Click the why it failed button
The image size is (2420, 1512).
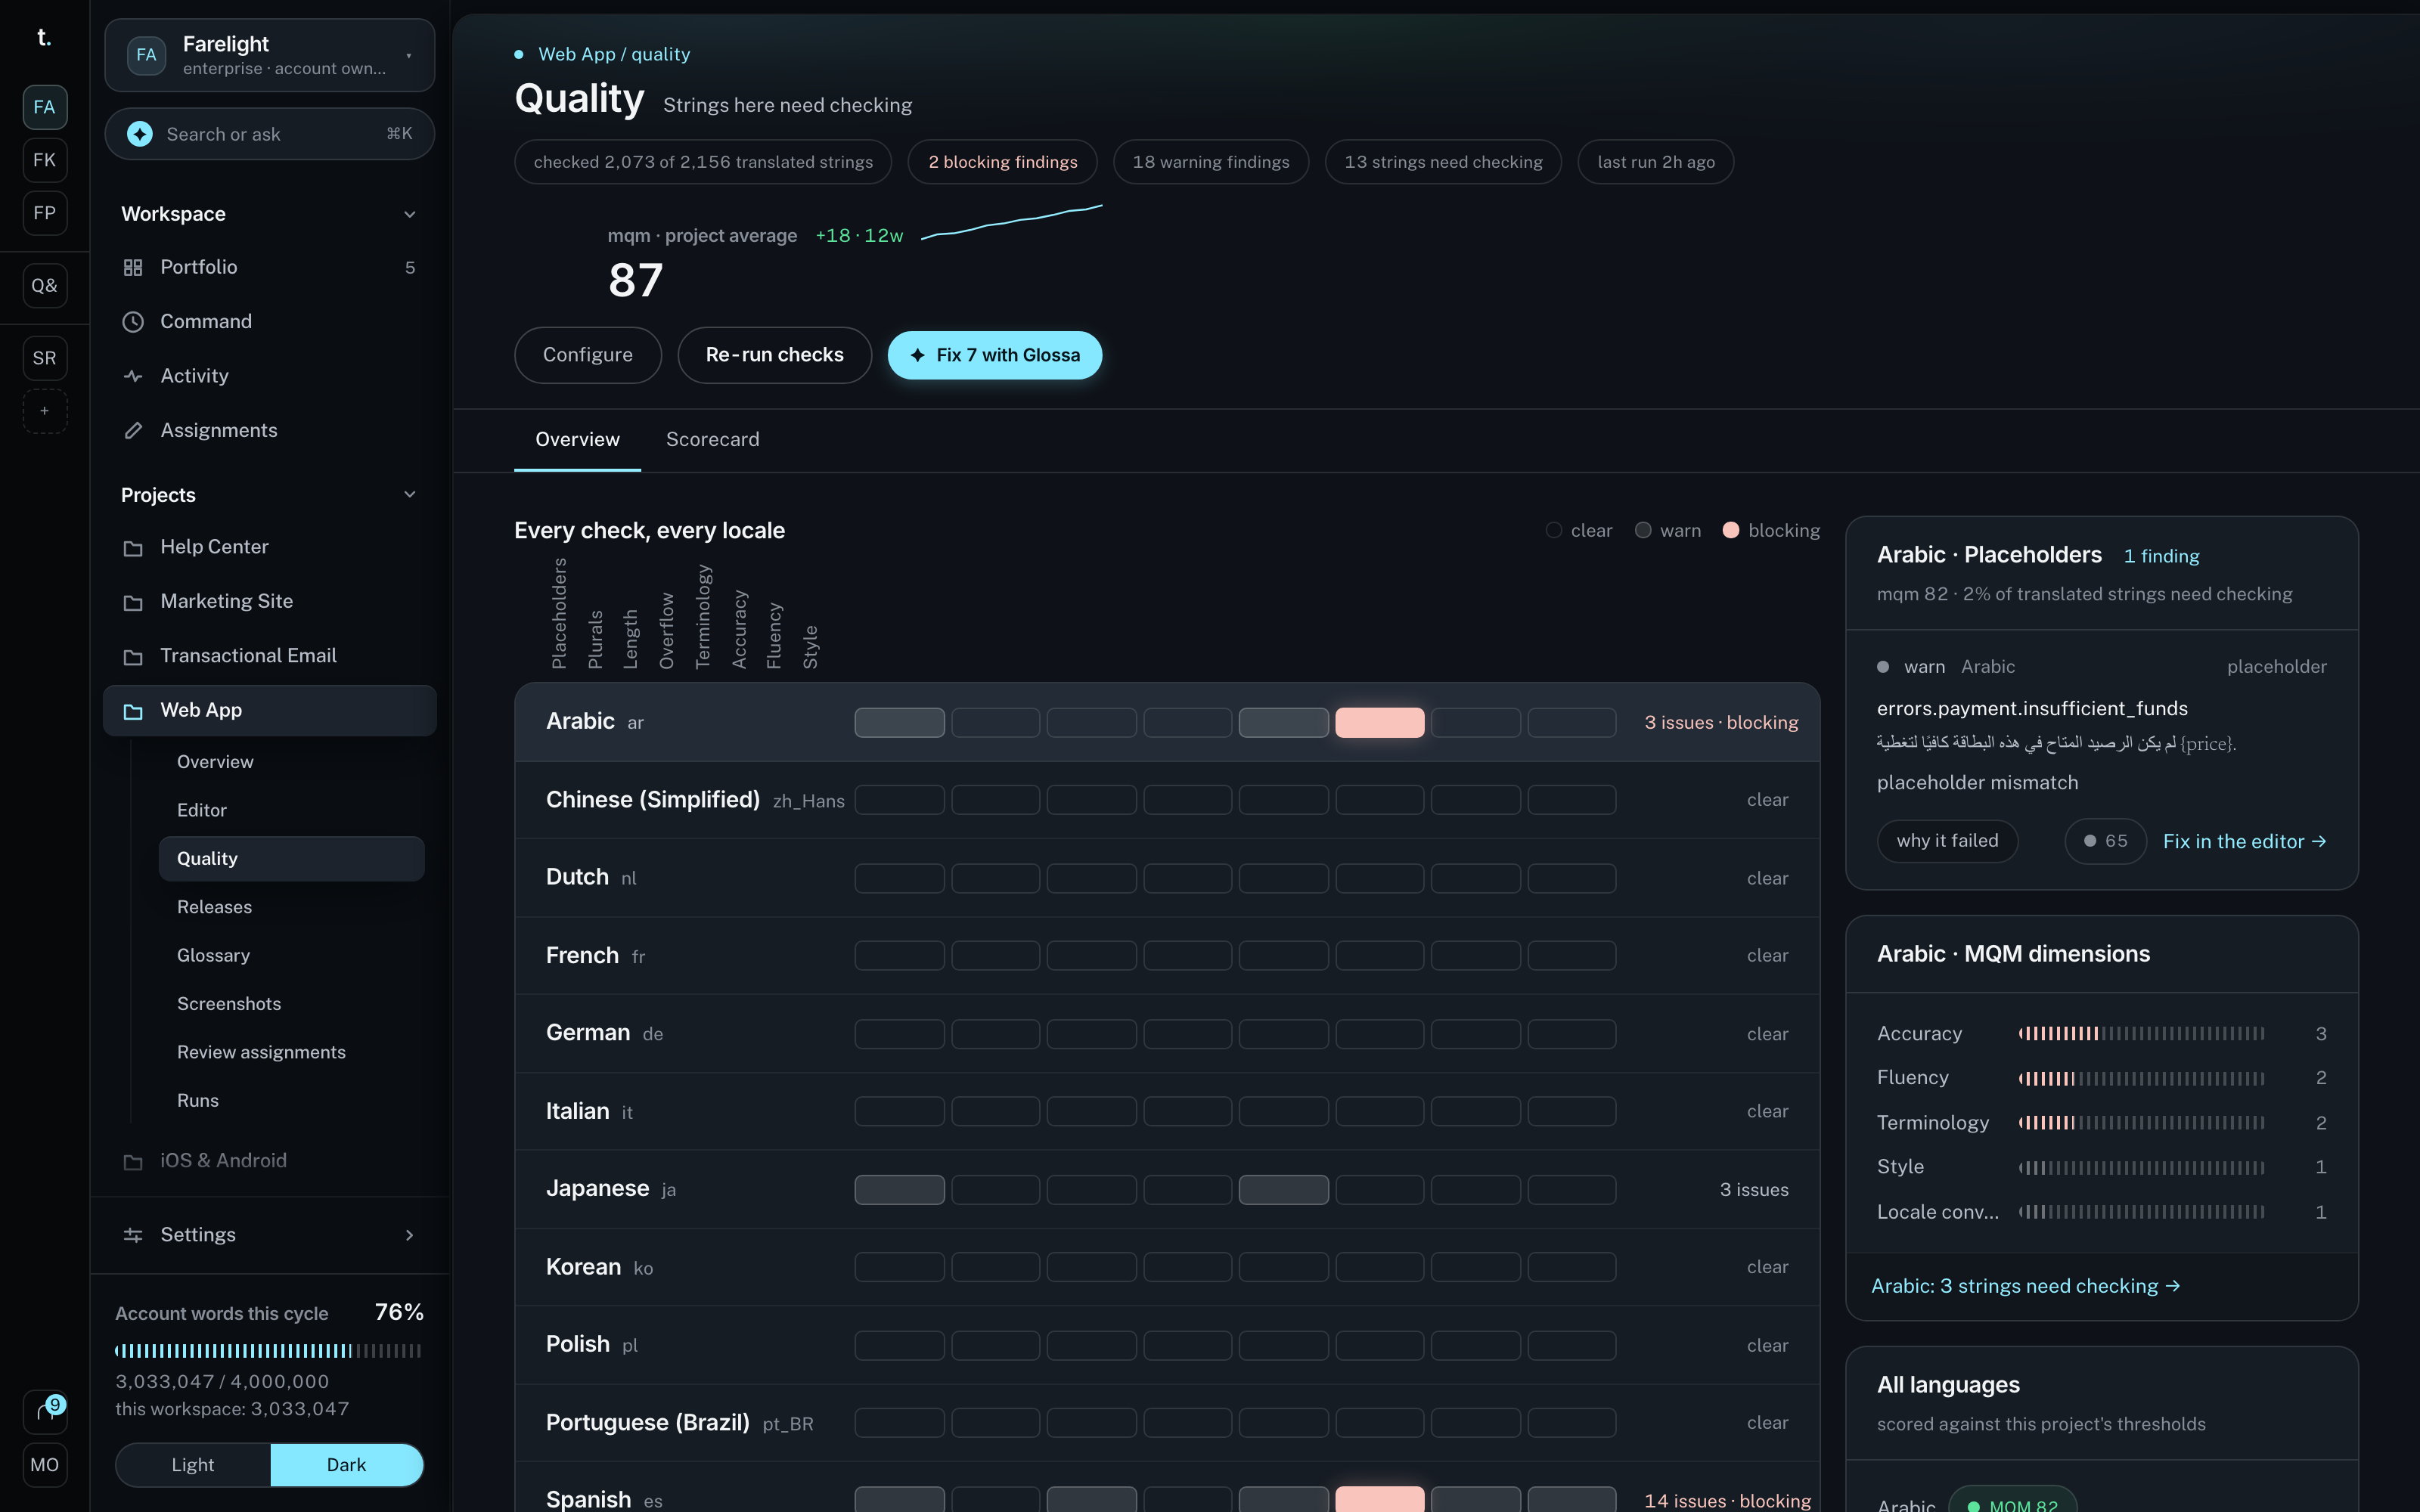1947,841
